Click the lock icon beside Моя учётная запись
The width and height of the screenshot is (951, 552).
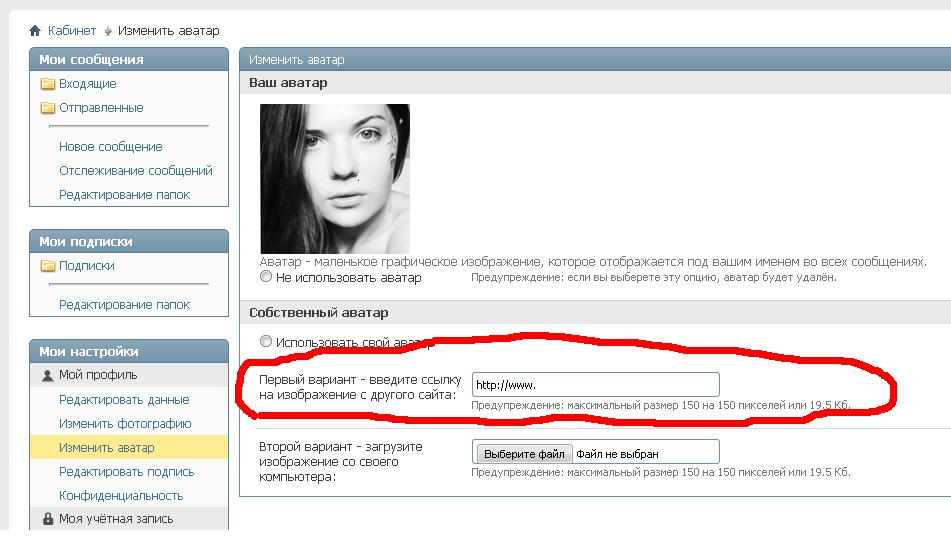[47, 519]
